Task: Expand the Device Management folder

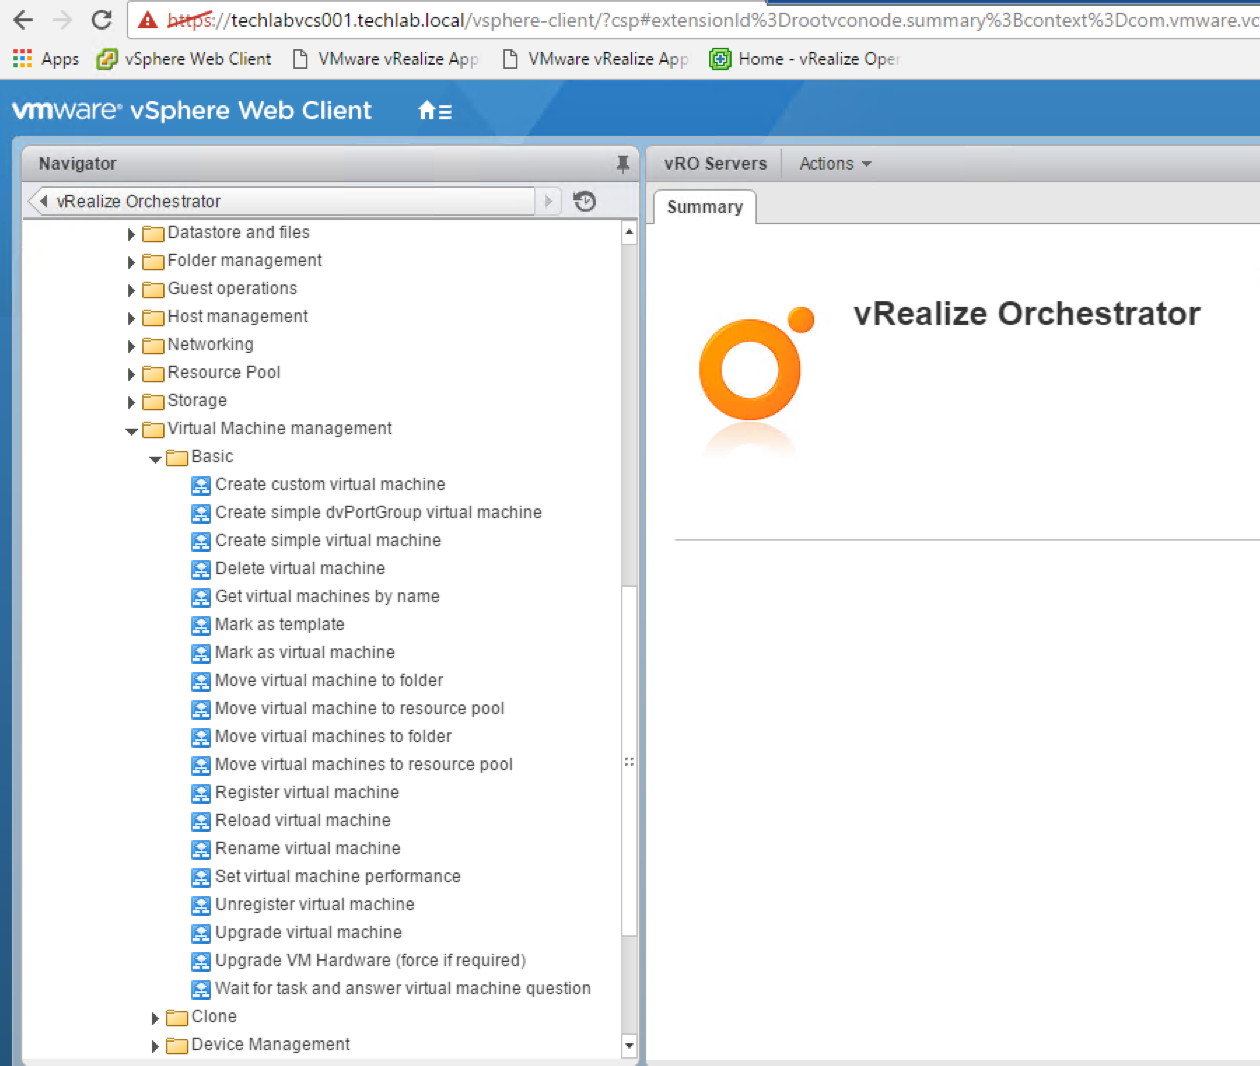Action: coord(155,1046)
